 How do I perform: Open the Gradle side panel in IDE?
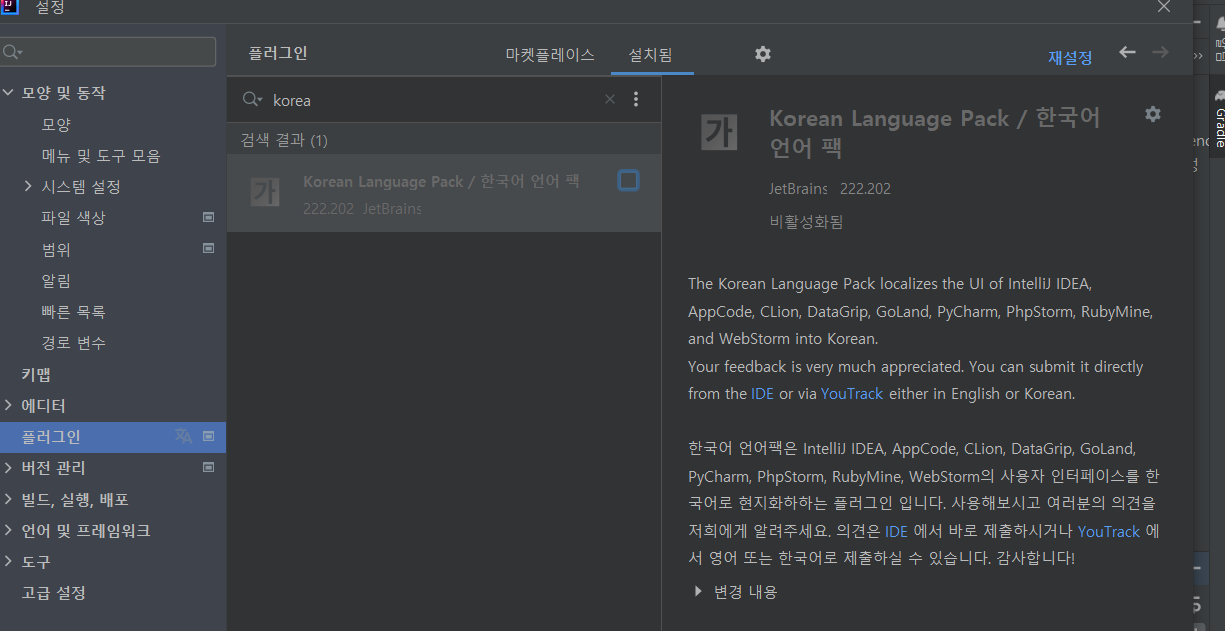[x=1219, y=119]
